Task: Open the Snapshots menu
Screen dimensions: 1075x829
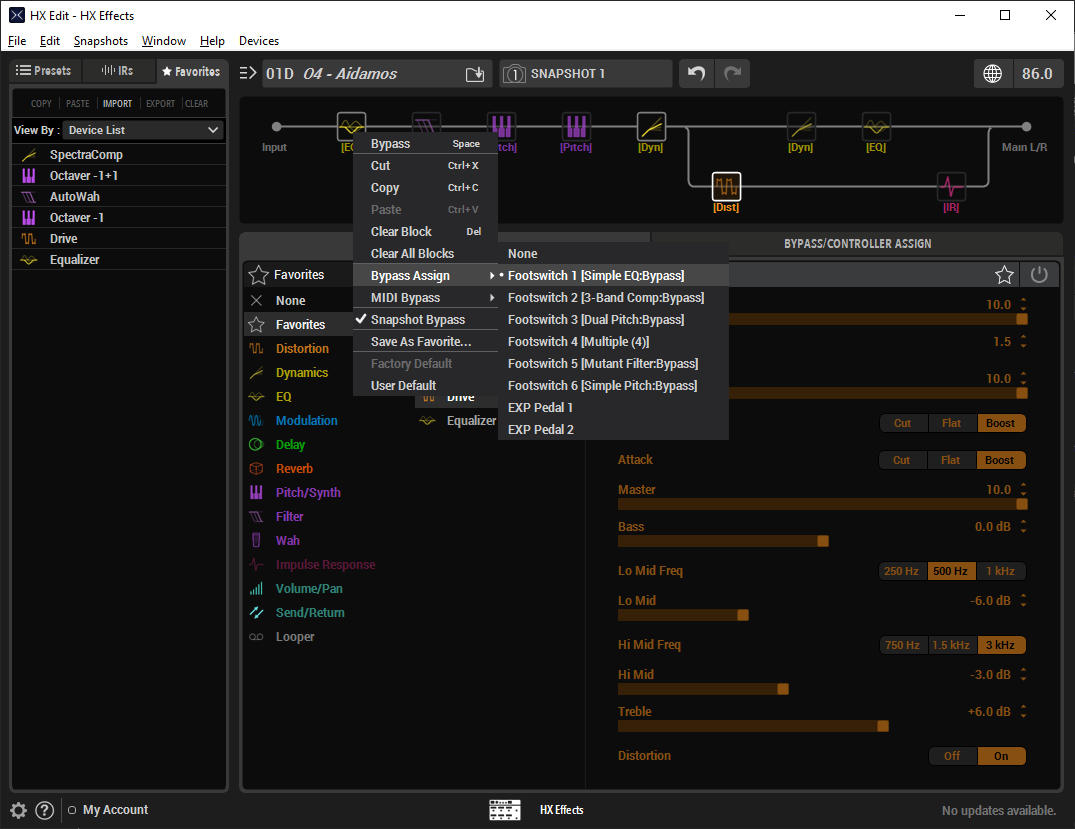Action: click(101, 41)
